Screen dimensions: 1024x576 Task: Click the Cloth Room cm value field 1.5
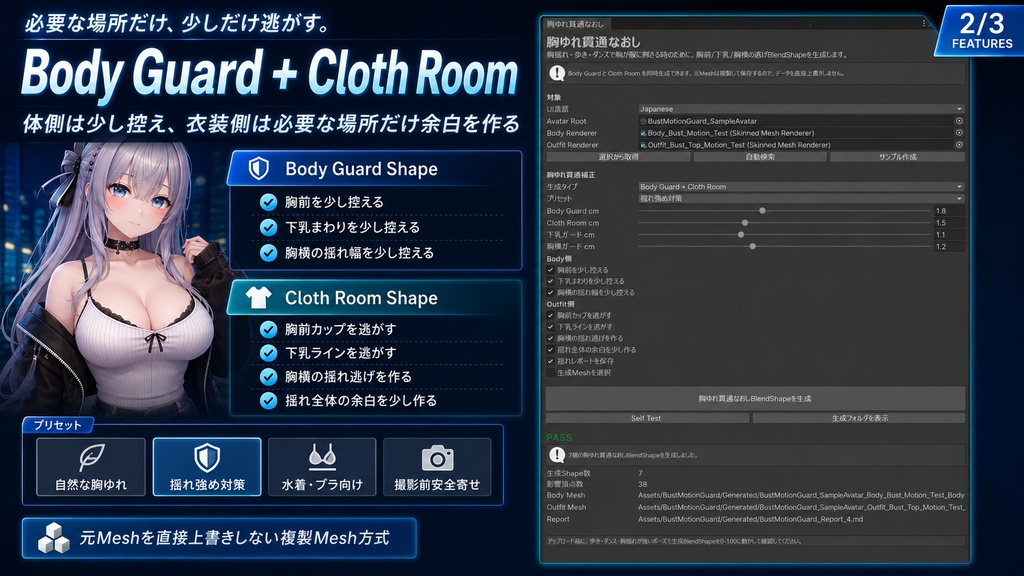click(x=949, y=223)
